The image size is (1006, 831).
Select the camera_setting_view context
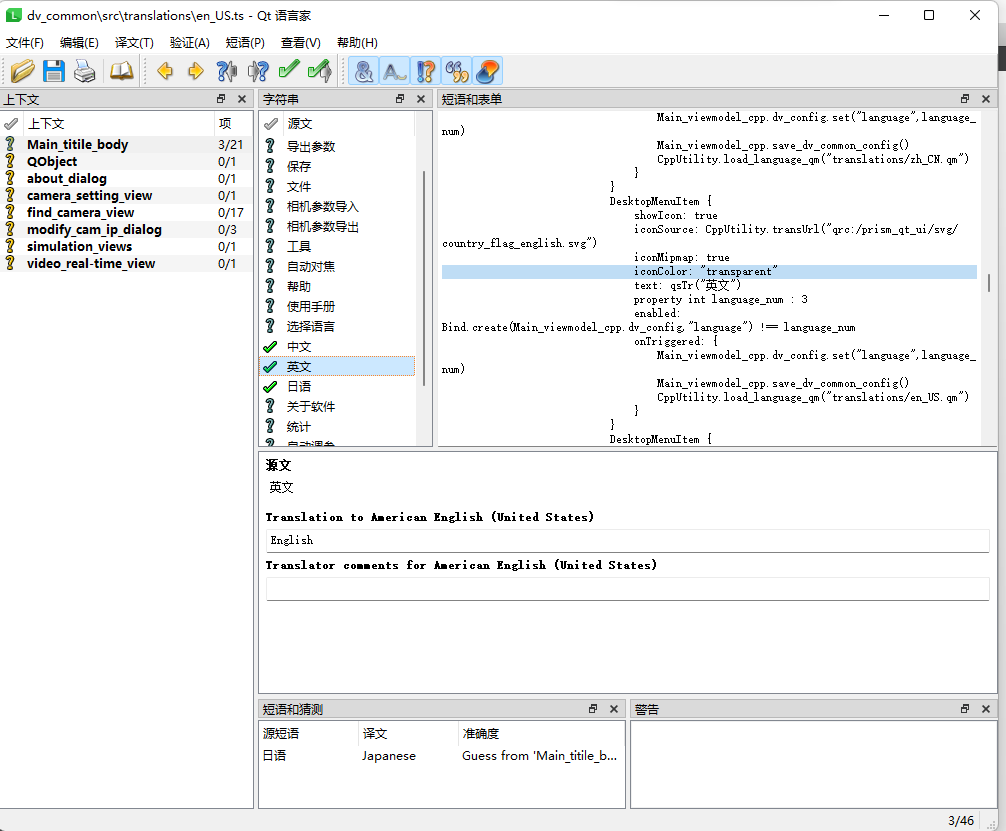coord(92,195)
